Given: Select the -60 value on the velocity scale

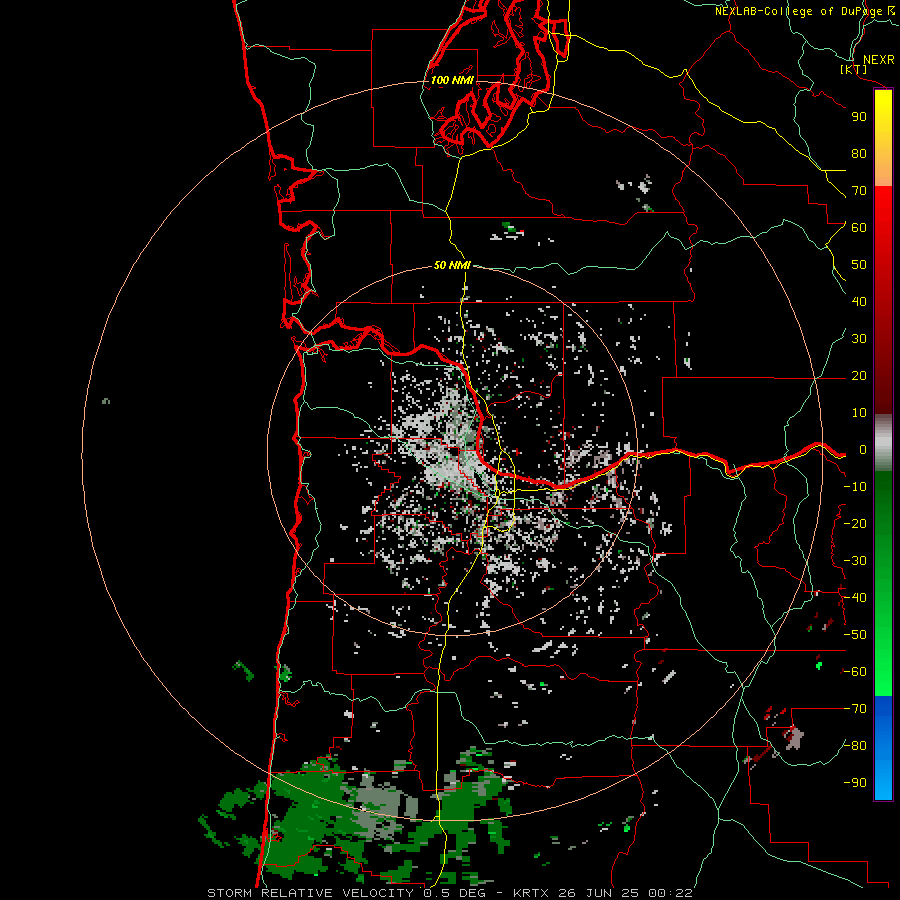Looking at the screenshot, I should [855, 672].
